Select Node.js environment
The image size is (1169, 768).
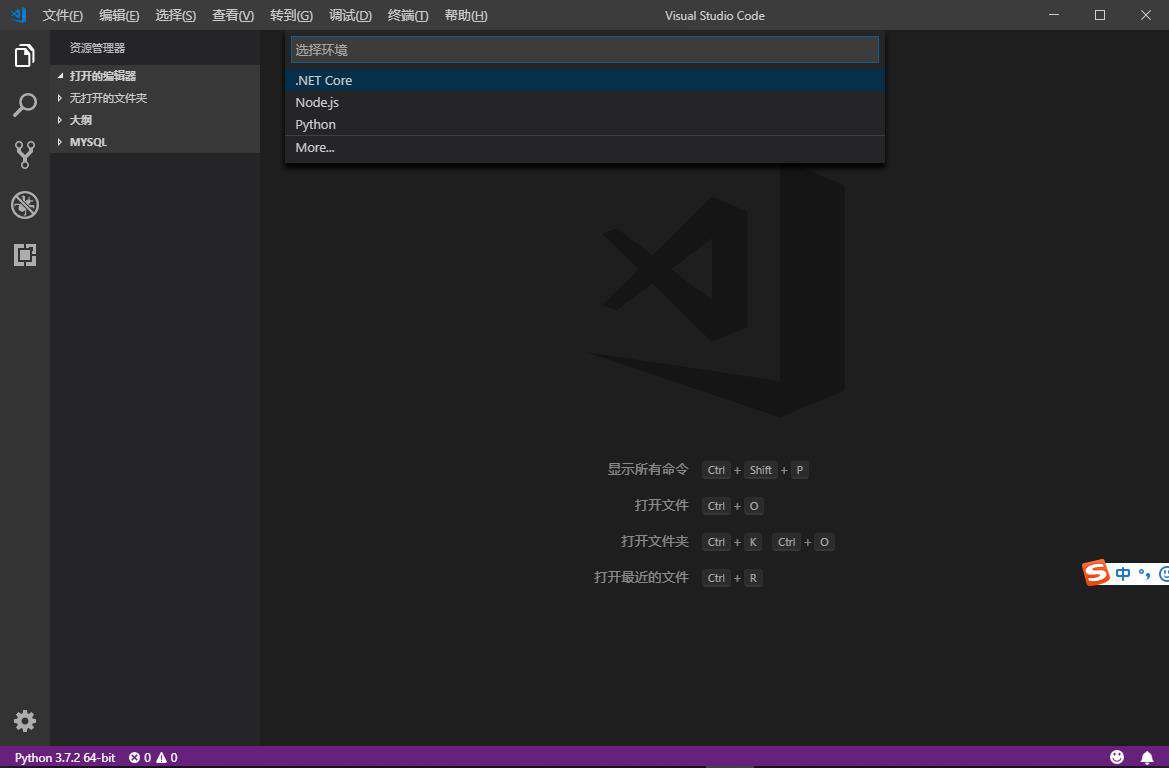click(584, 102)
